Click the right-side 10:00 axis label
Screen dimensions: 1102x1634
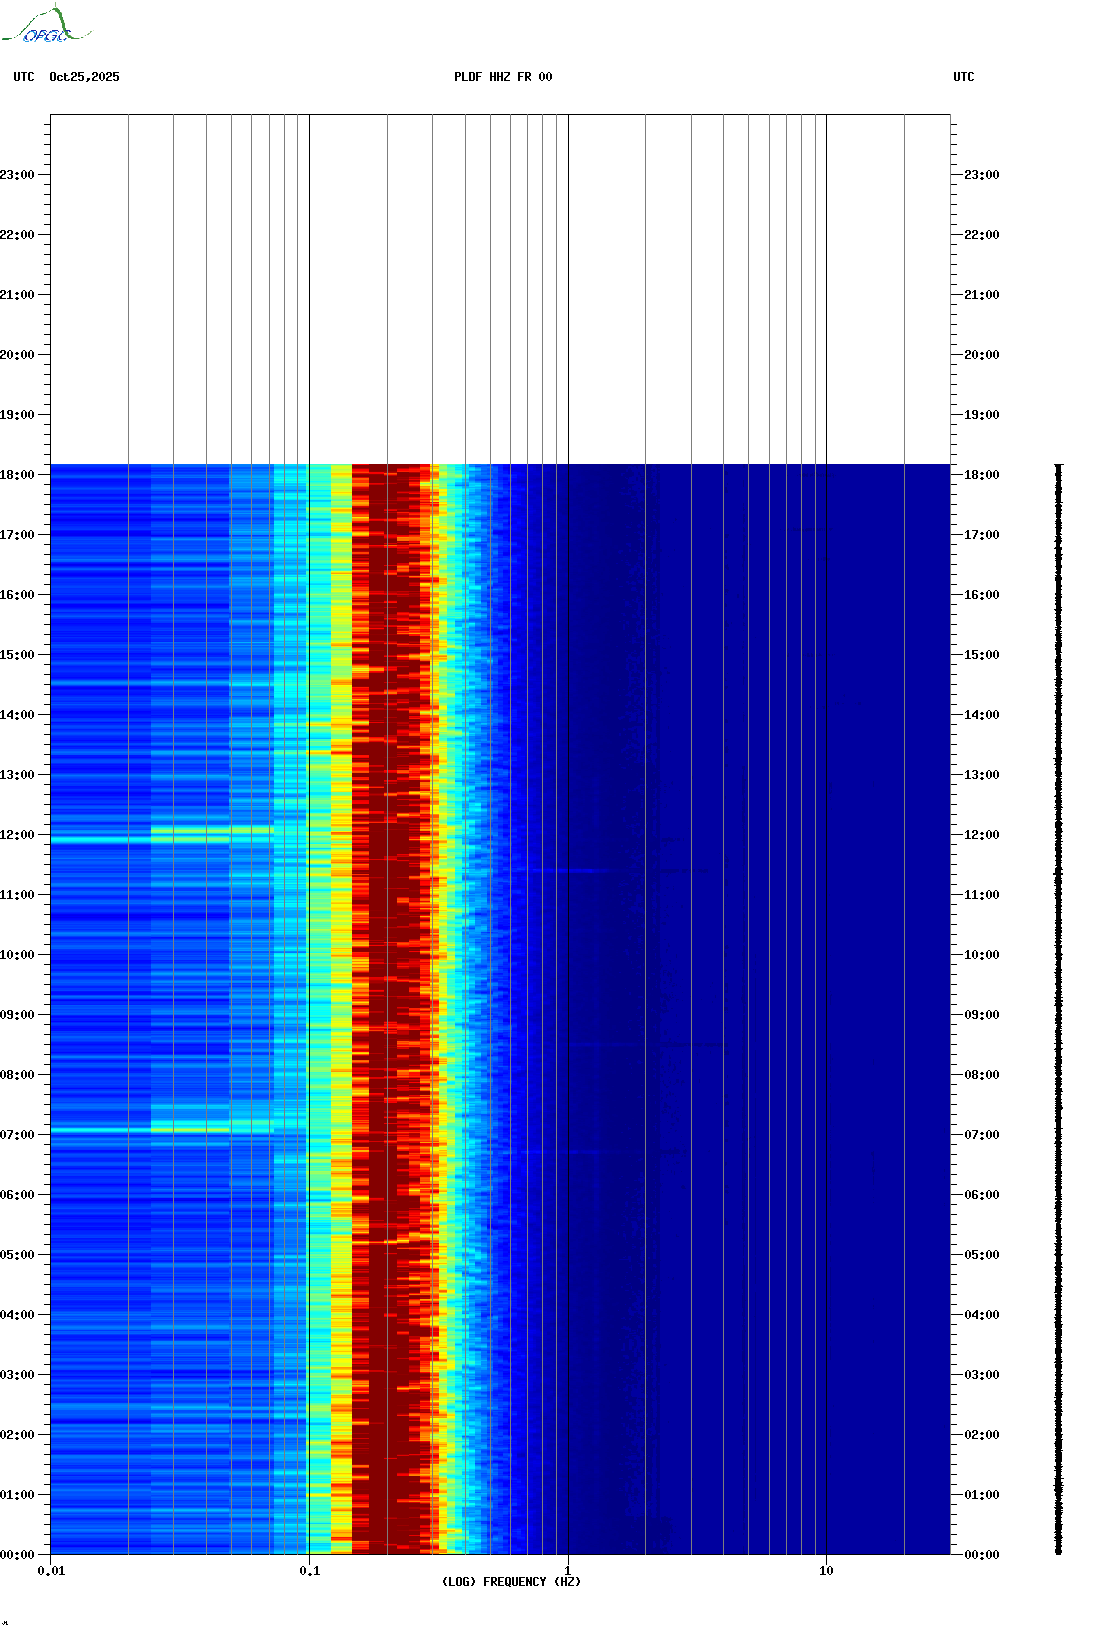click(x=982, y=955)
